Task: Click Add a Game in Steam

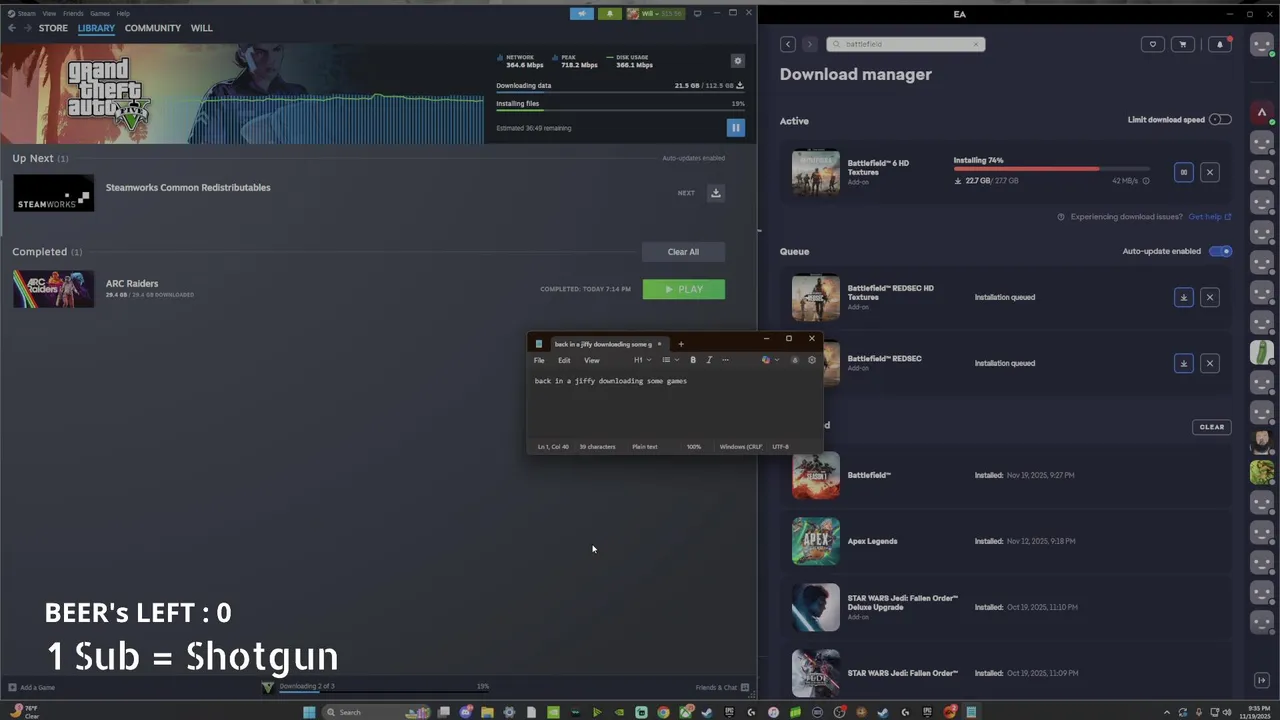Action: pyautogui.click(x=32, y=687)
